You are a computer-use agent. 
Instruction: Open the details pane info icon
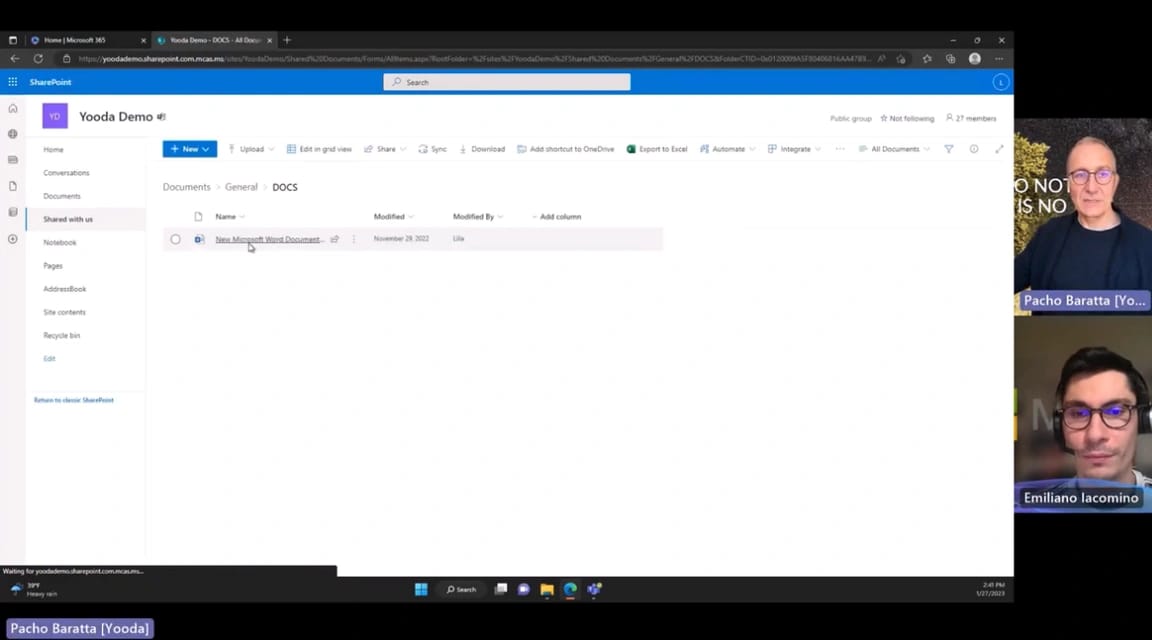(x=974, y=149)
